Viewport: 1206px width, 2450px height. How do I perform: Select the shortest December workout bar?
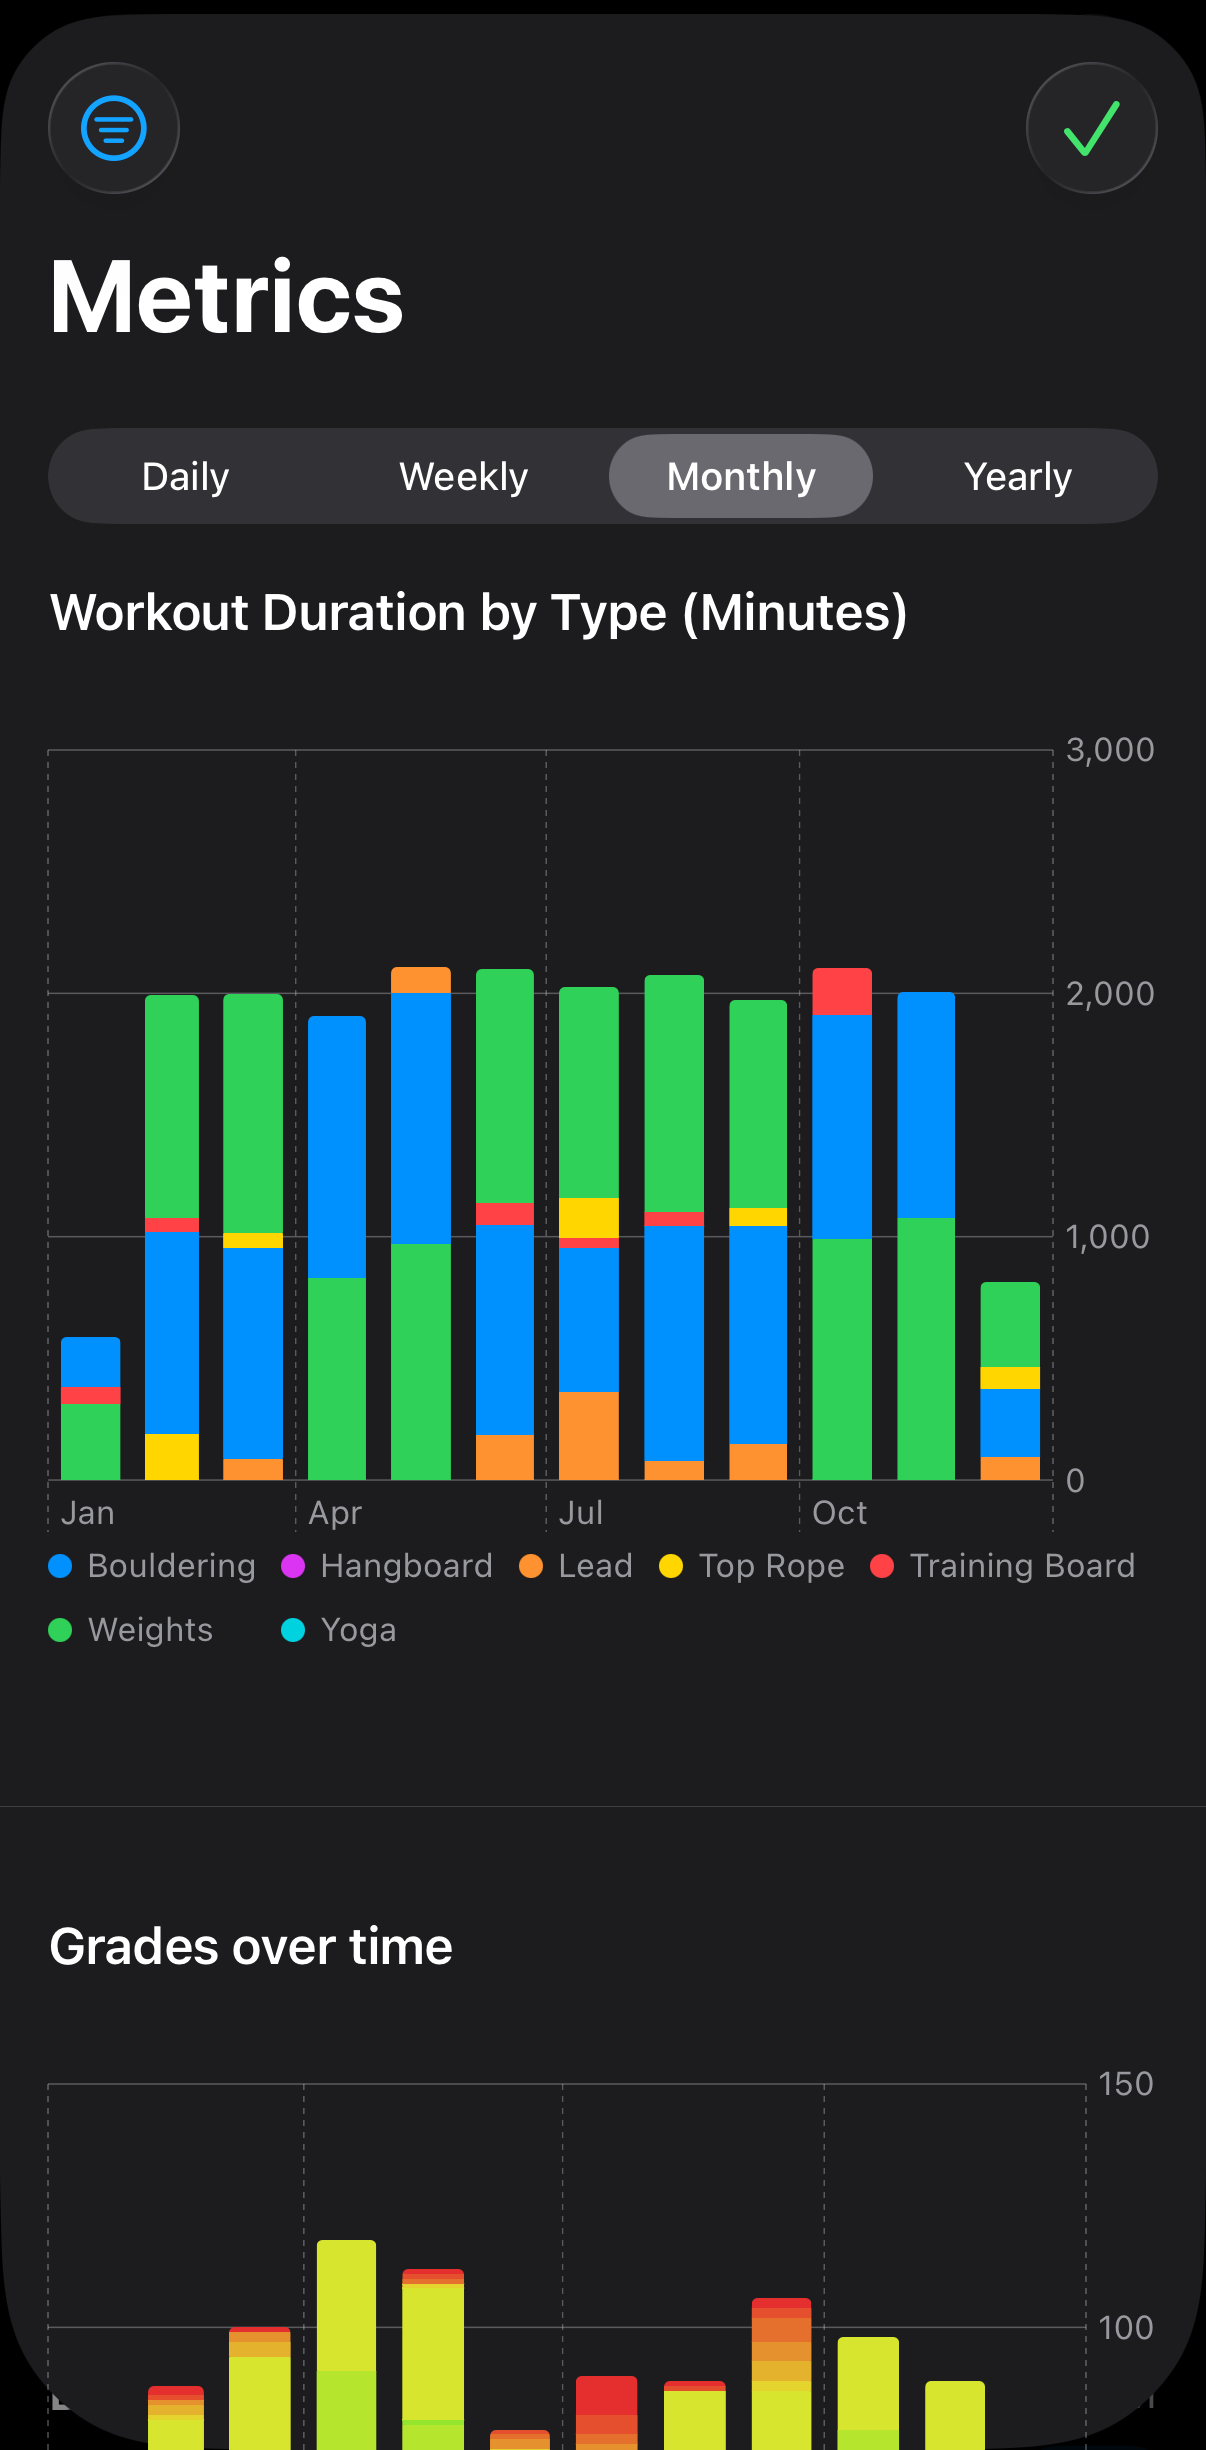click(1010, 1380)
